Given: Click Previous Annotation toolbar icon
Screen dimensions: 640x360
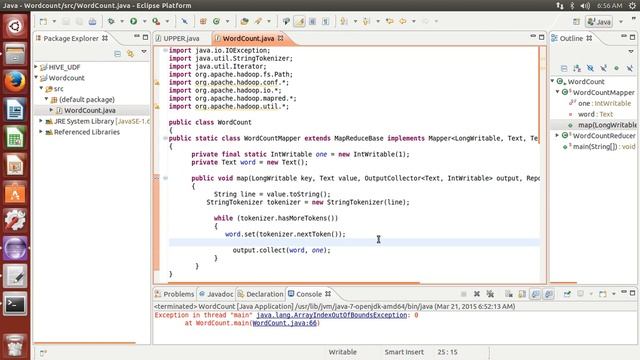Looking at the screenshot, I should [366, 21].
